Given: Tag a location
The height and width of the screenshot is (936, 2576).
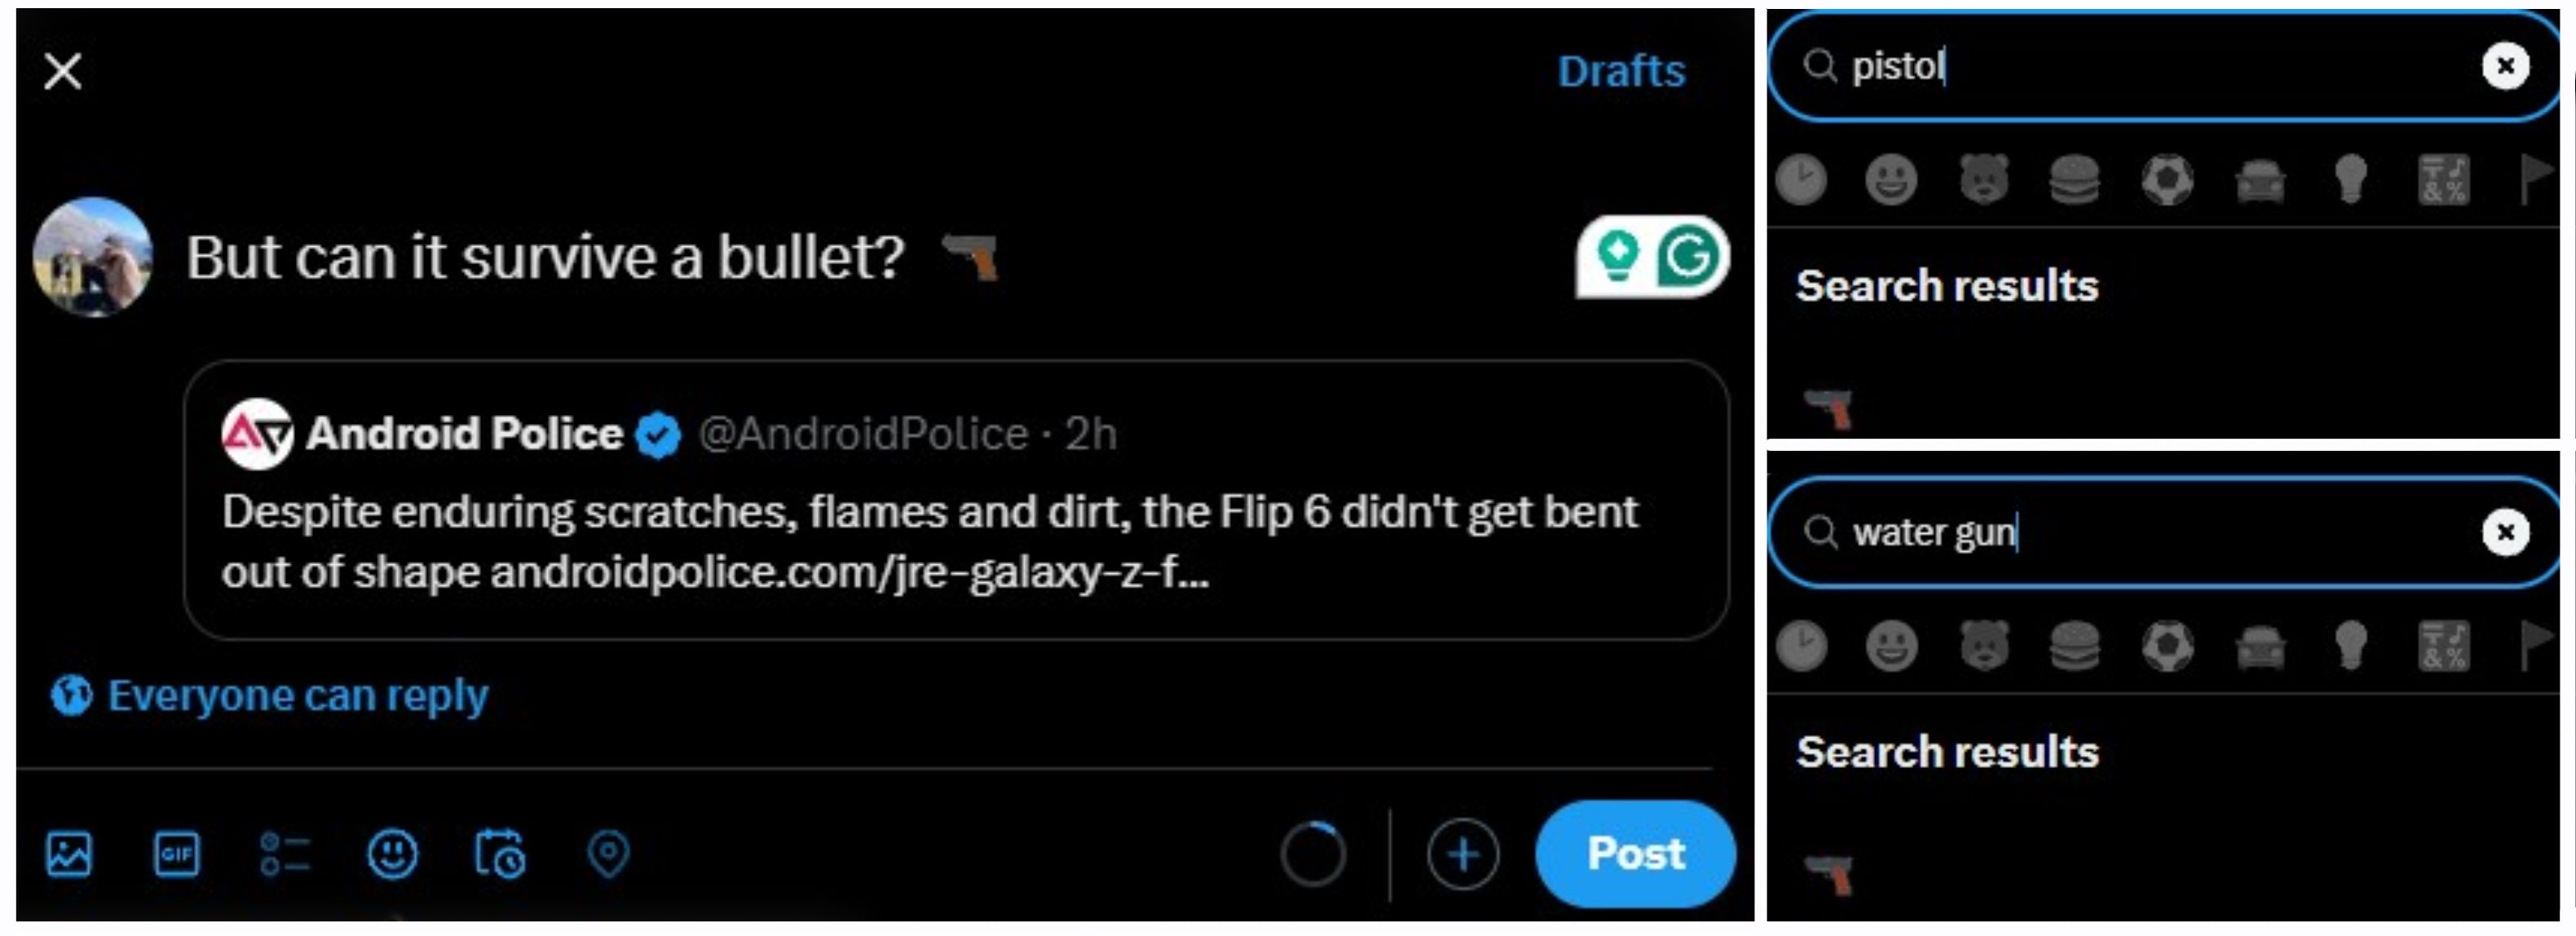Looking at the screenshot, I should (610, 854).
